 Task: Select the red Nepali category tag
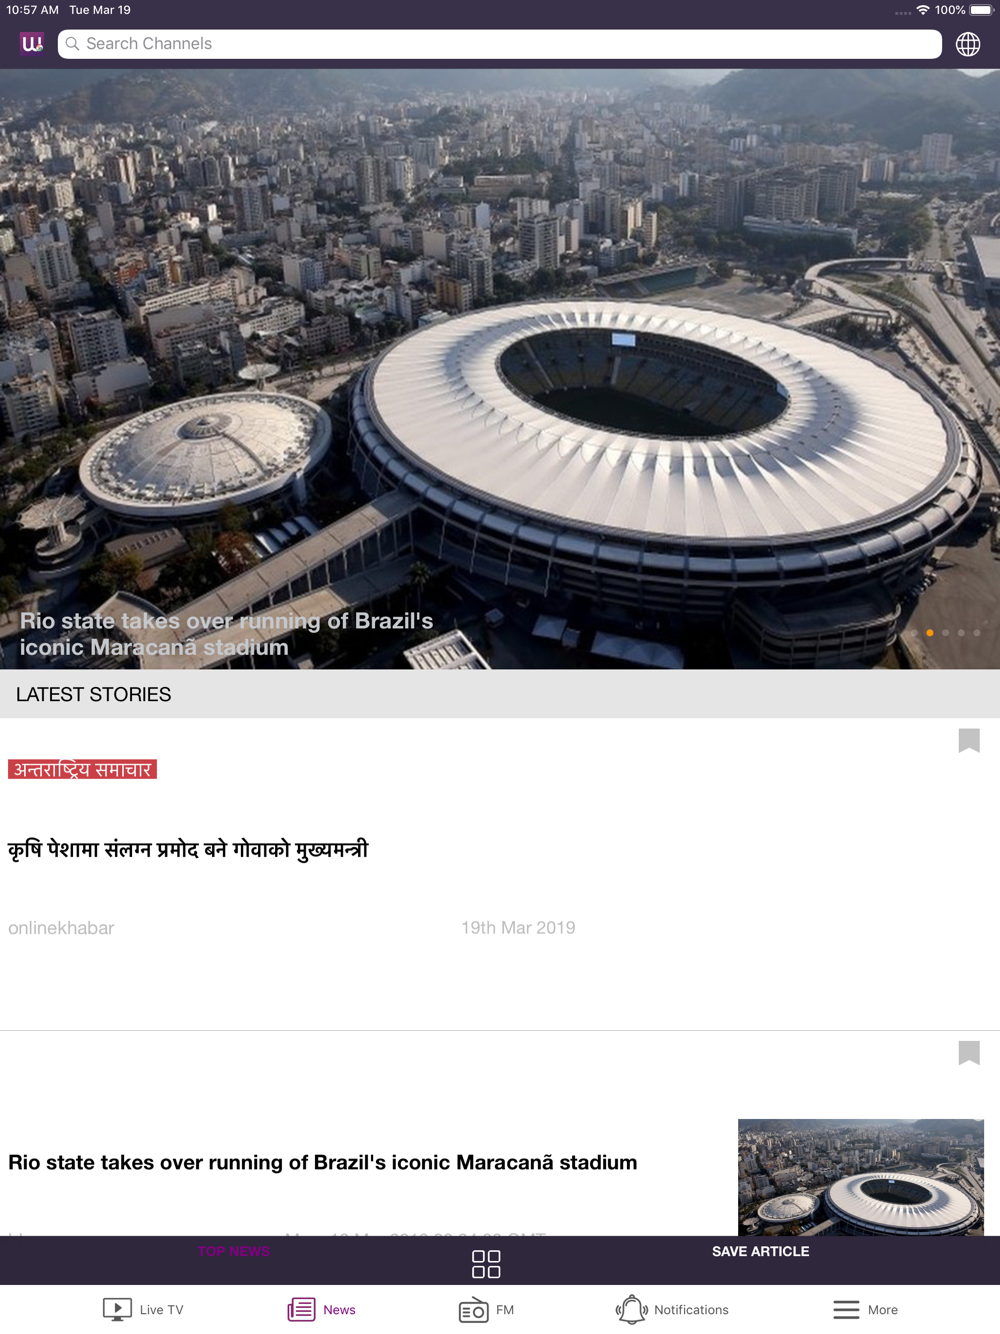[83, 769]
